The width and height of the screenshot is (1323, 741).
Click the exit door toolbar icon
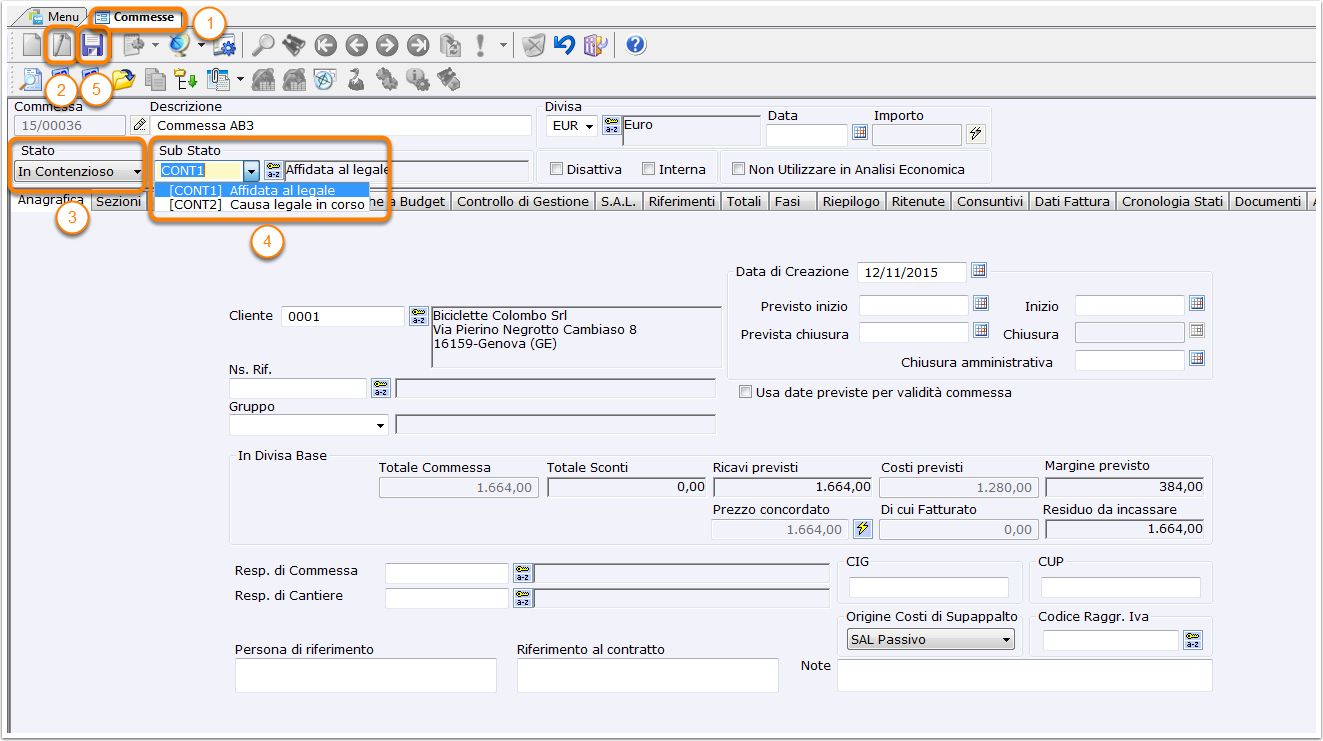[x=596, y=45]
